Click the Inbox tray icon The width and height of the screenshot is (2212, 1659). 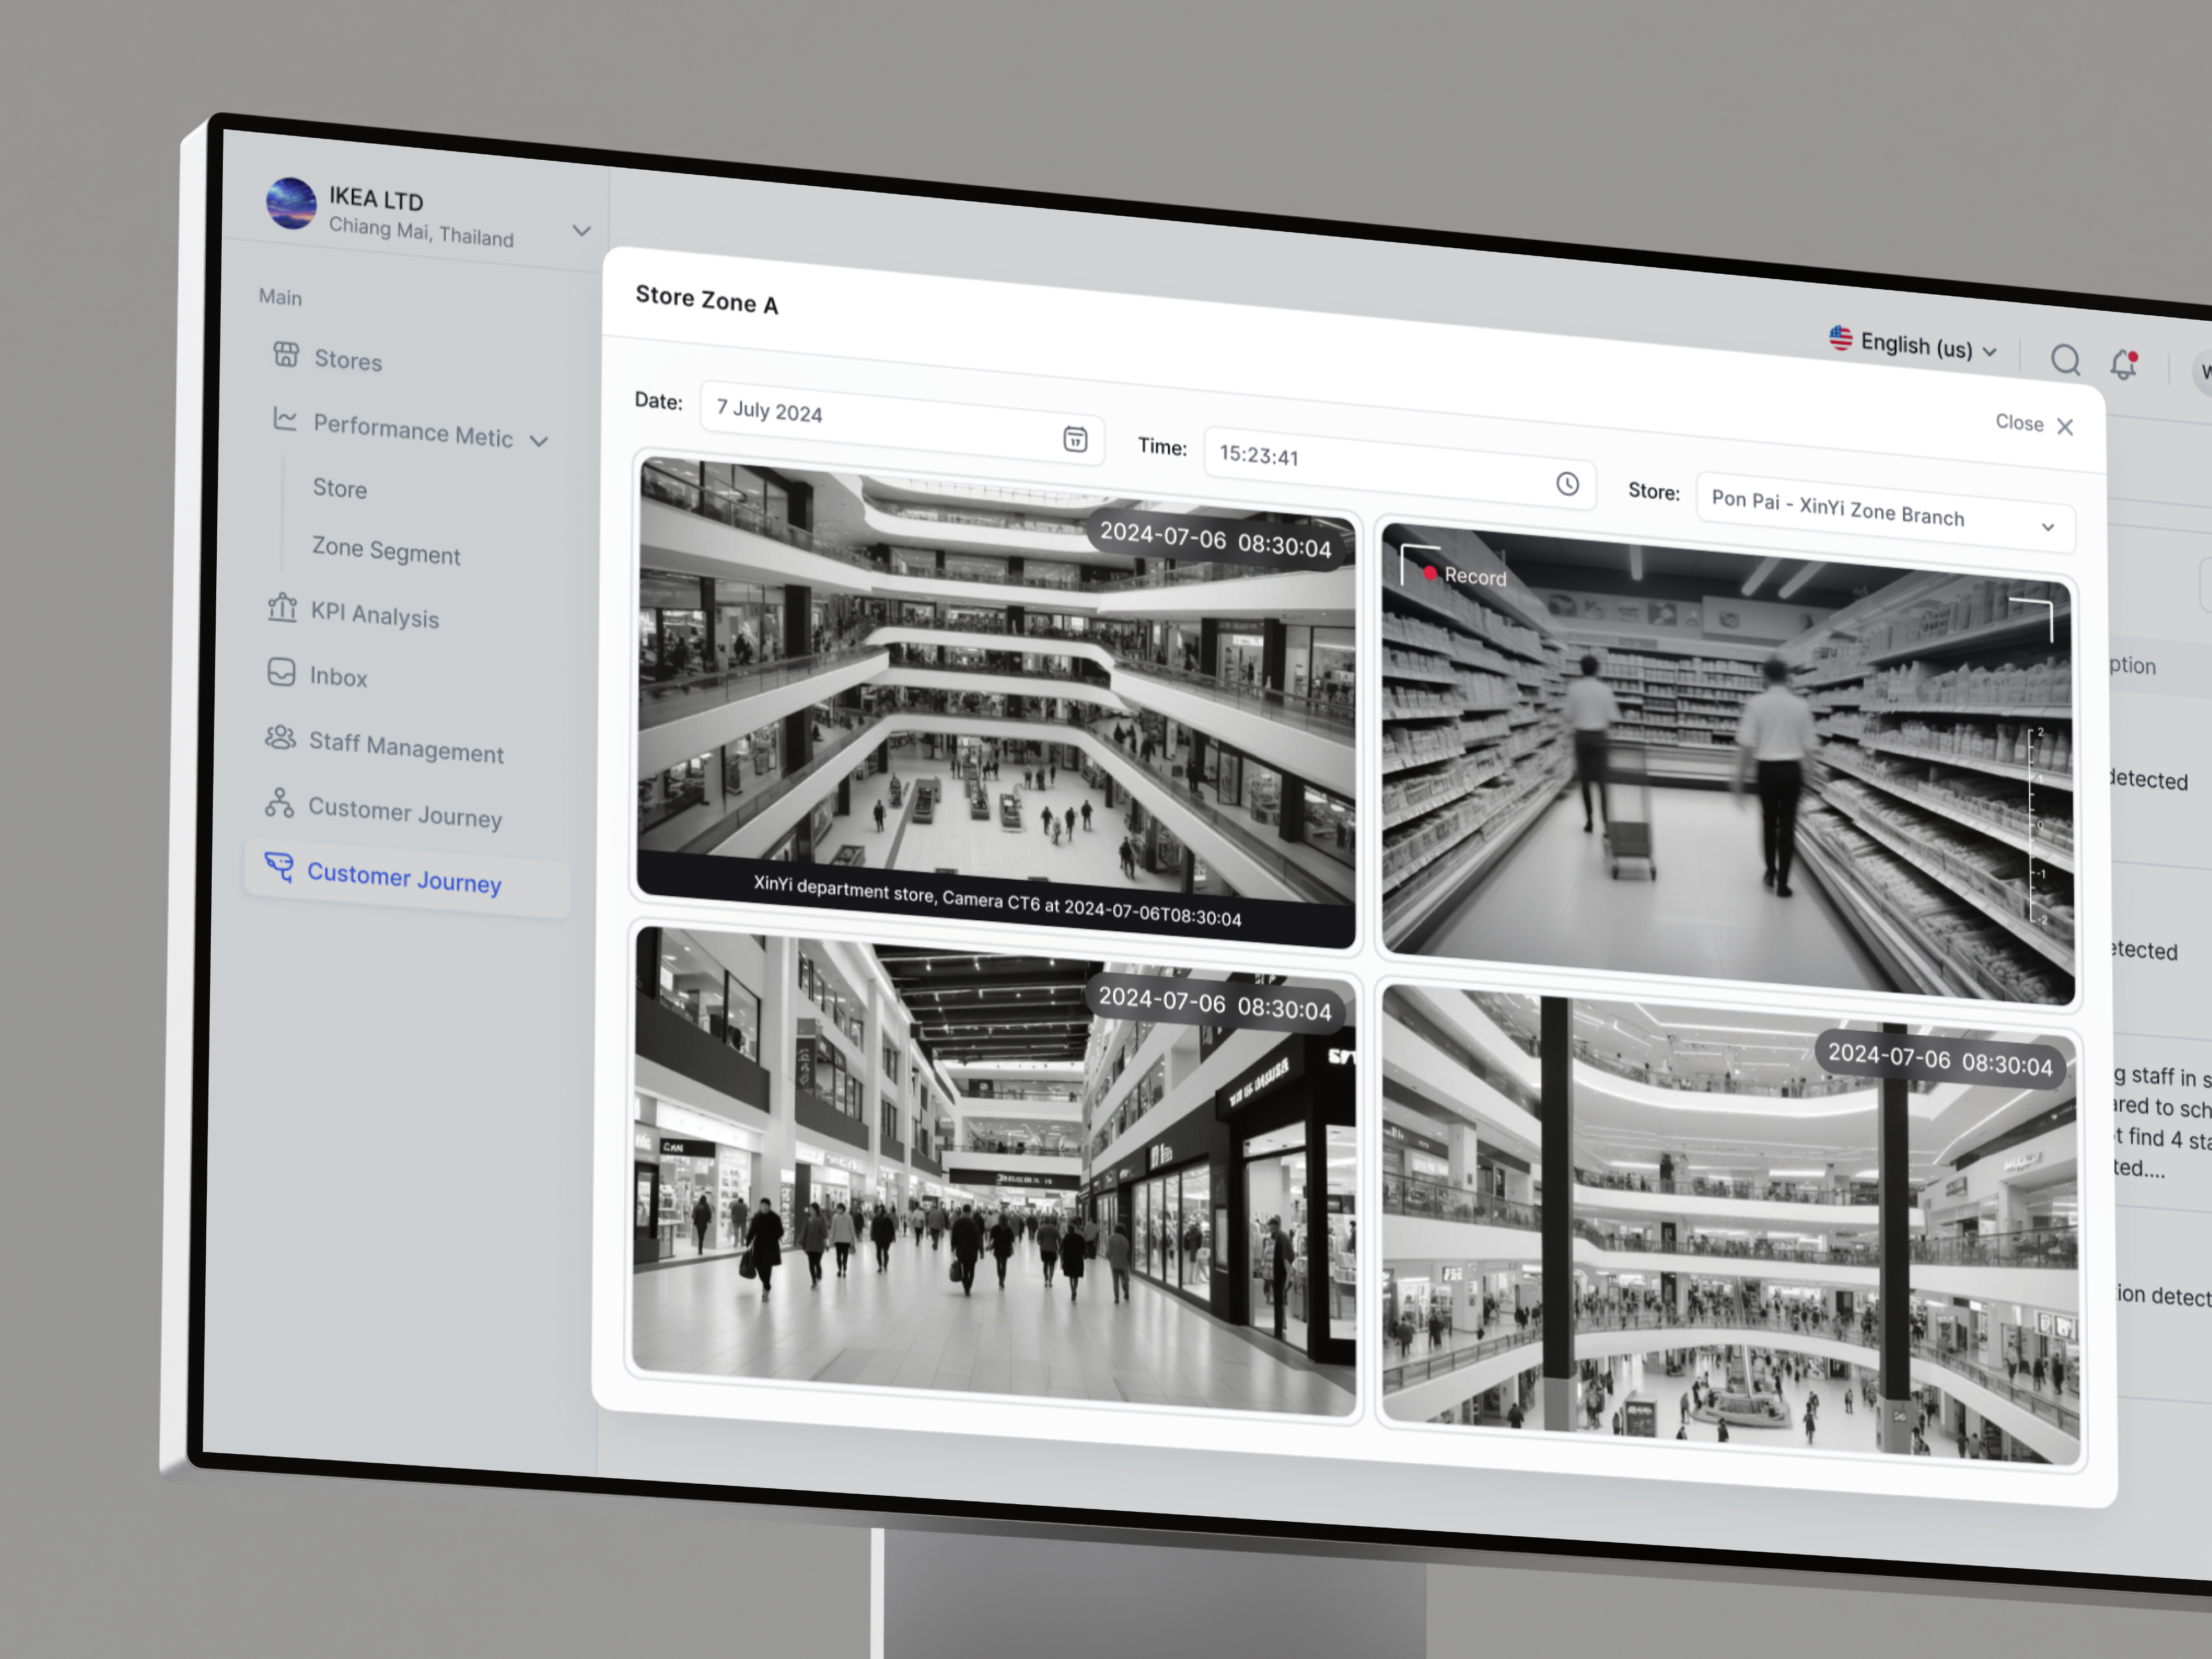281,671
